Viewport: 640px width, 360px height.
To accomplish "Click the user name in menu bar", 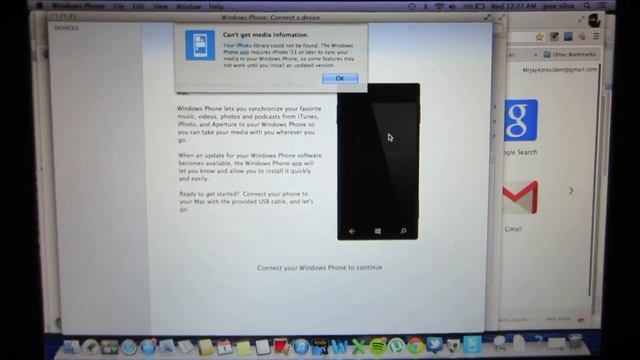I will (x=559, y=6).
